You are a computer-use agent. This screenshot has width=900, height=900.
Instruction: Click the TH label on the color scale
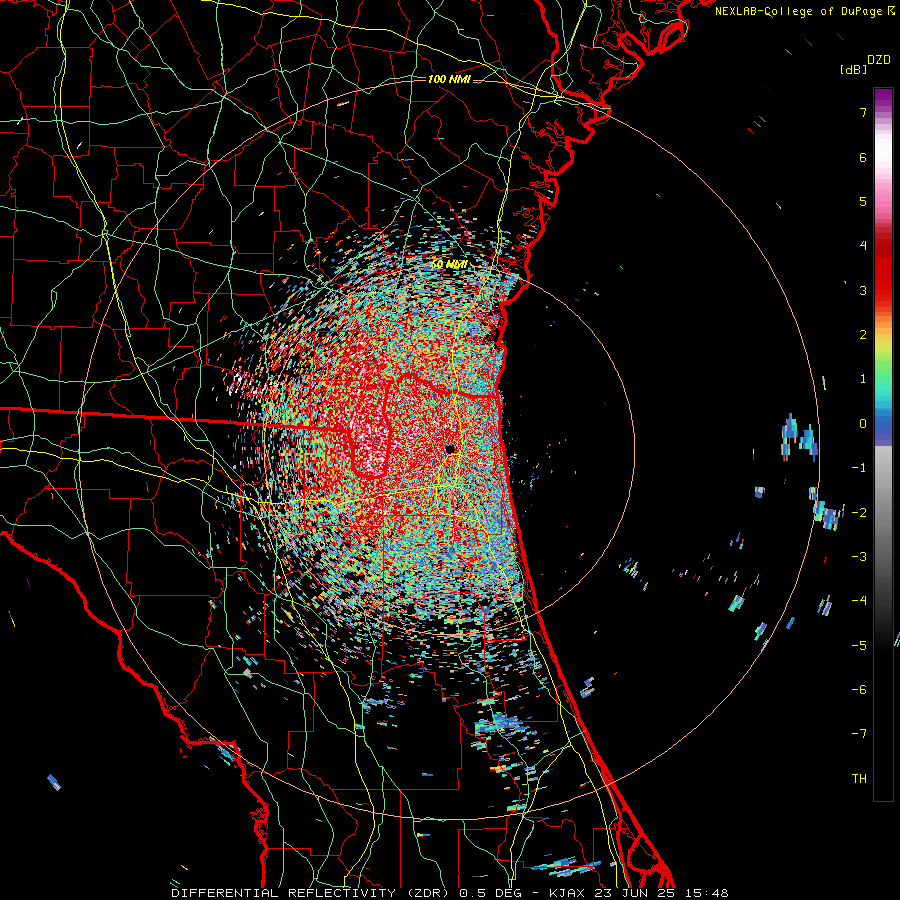(x=859, y=779)
